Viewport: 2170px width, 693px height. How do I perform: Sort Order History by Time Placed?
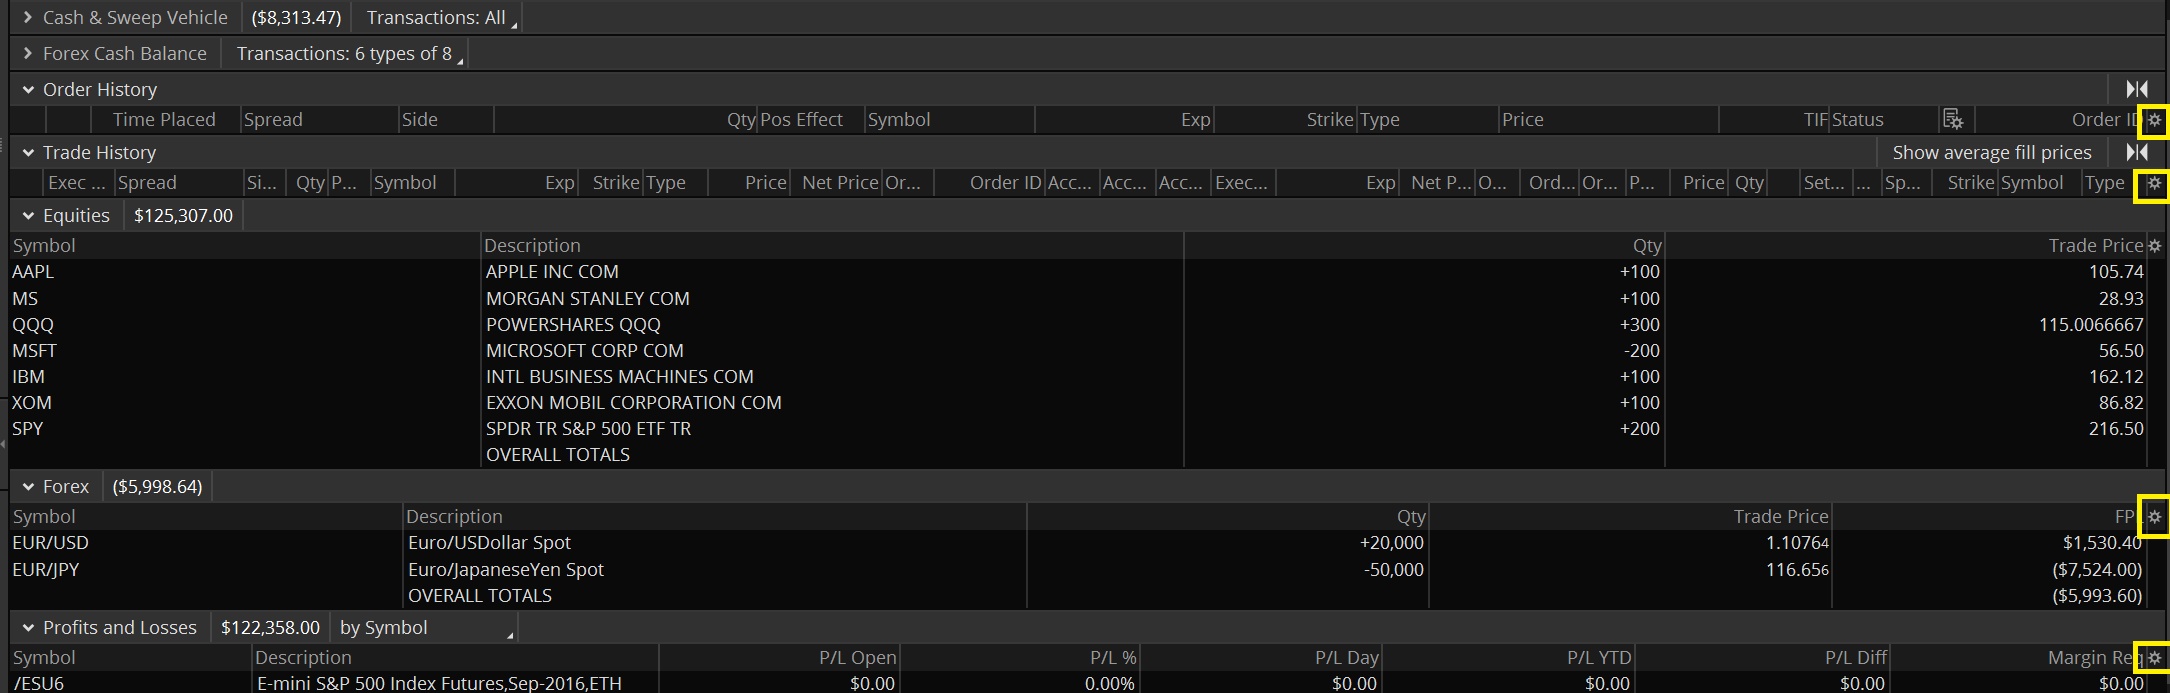tap(164, 120)
